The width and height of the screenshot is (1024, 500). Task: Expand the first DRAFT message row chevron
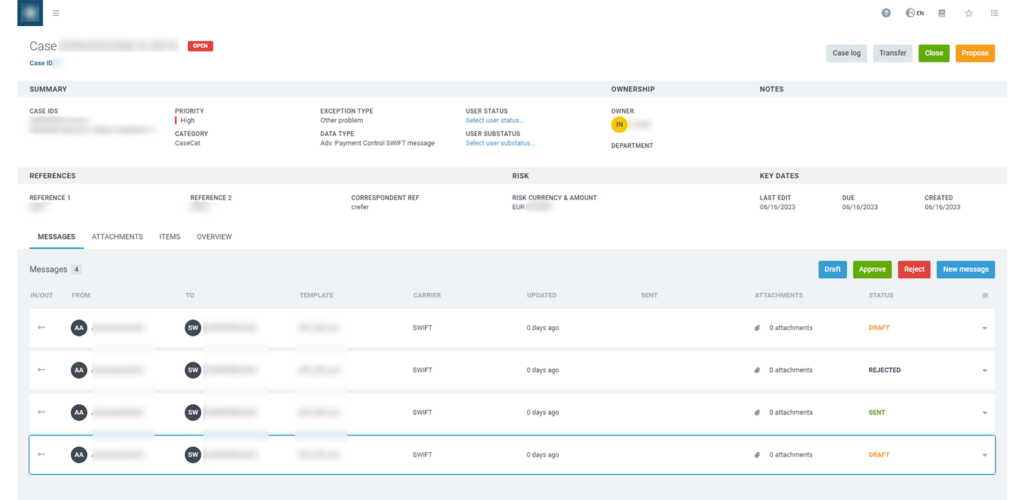pos(984,328)
